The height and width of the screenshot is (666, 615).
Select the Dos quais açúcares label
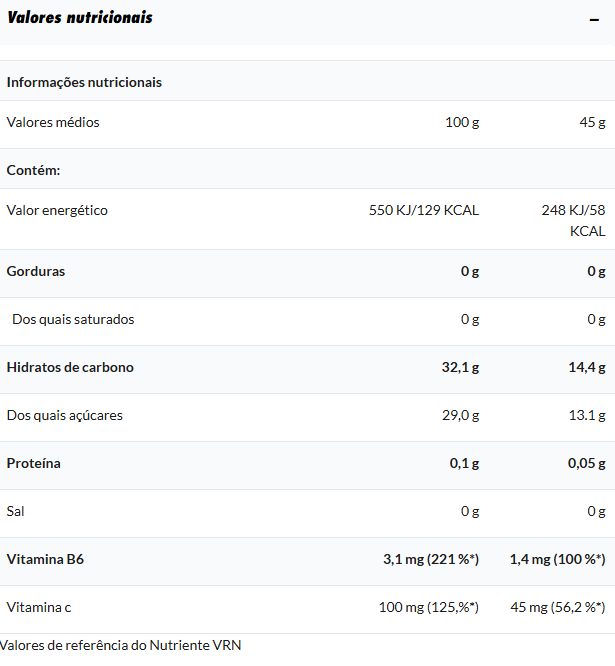click(x=65, y=415)
